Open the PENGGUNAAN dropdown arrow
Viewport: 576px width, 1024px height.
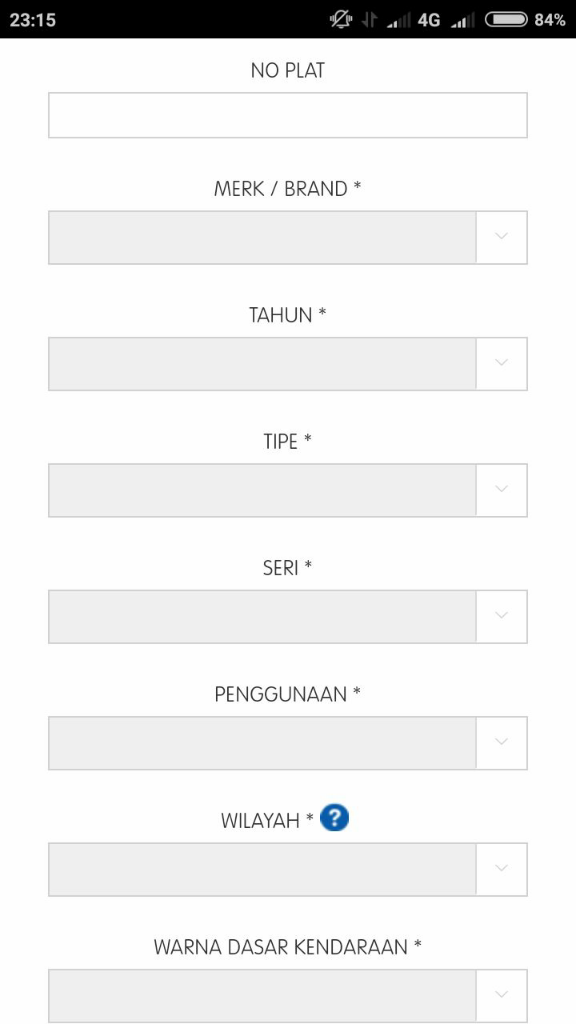pos(502,743)
